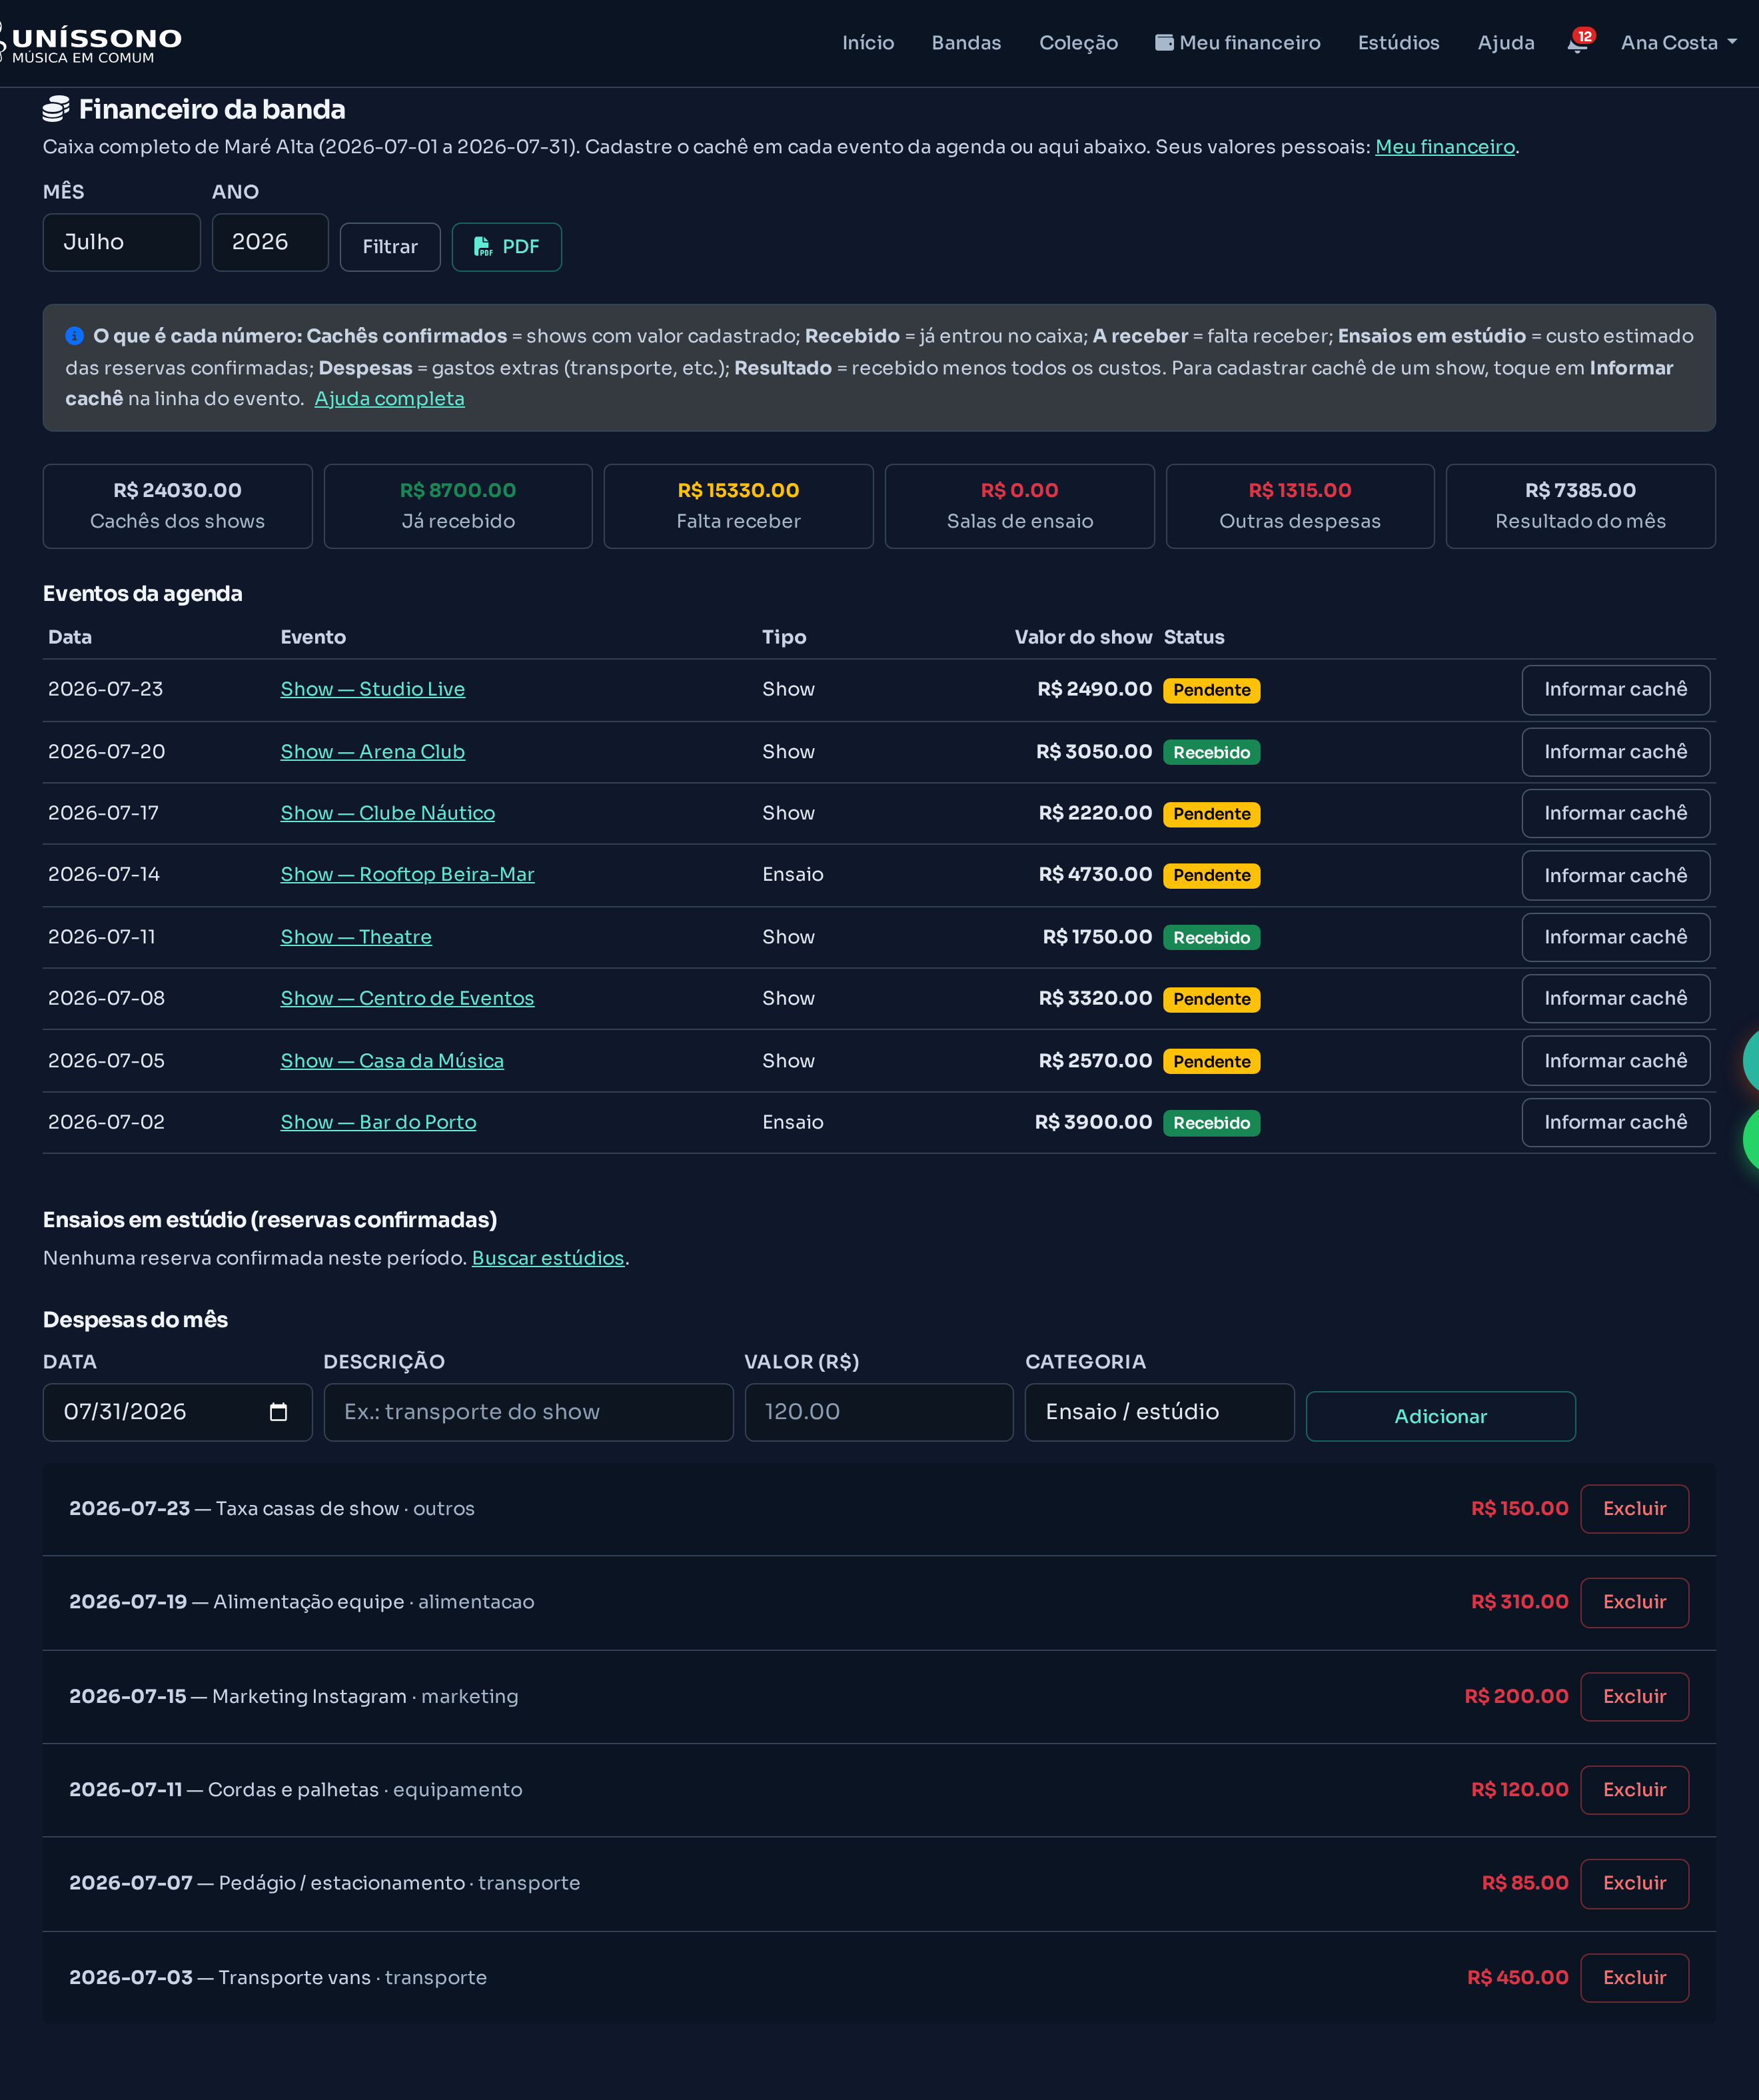The width and height of the screenshot is (1759, 2100).
Task: Expand the Ana Costa user menu
Action: coord(1678,42)
